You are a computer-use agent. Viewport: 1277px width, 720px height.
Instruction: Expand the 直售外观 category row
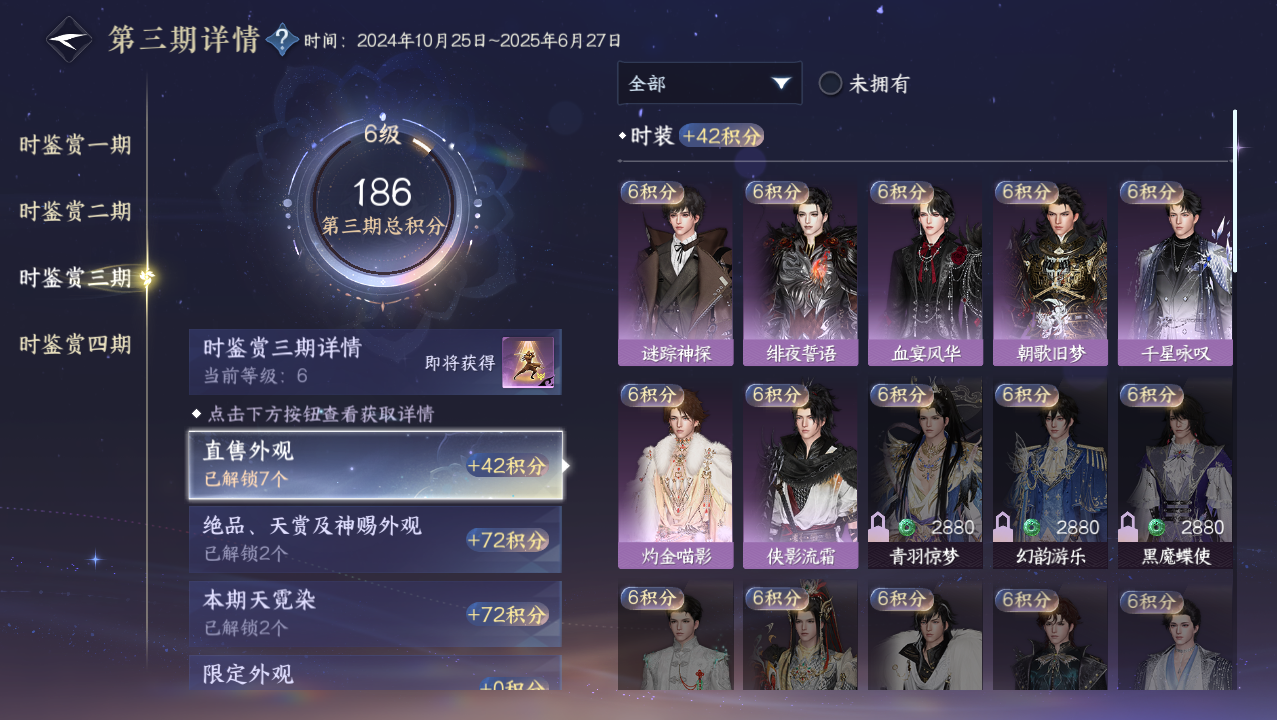coord(376,465)
